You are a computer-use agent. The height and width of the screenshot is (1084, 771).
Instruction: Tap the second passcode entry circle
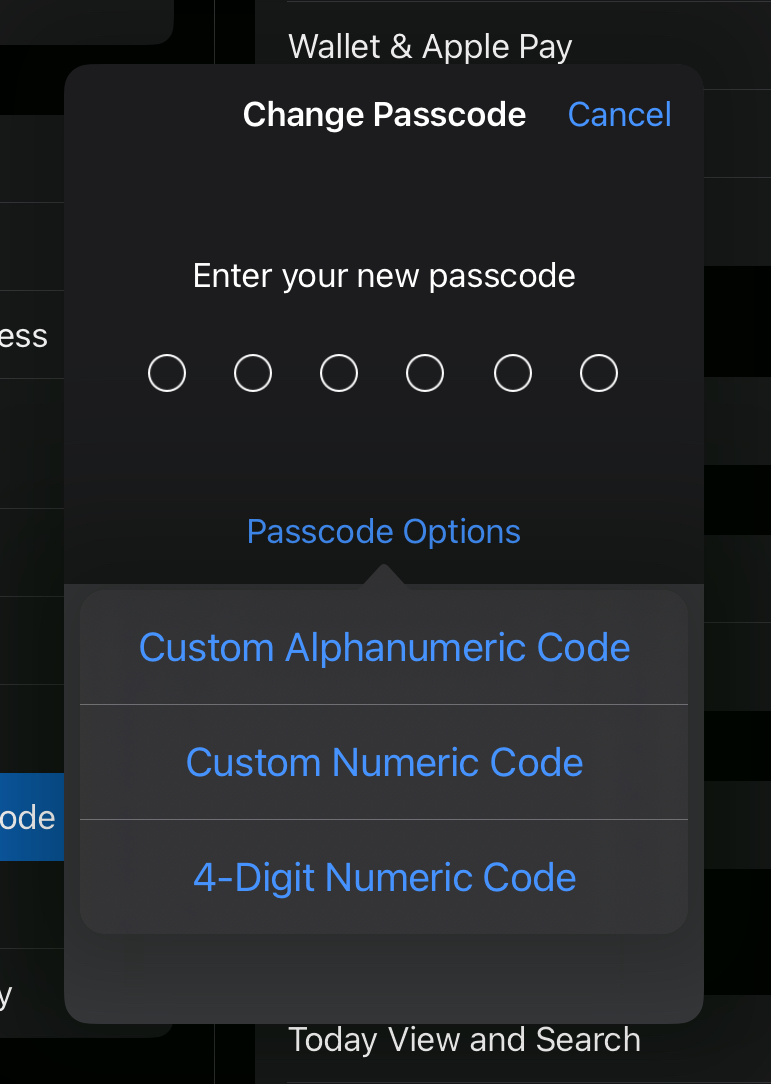click(x=253, y=373)
